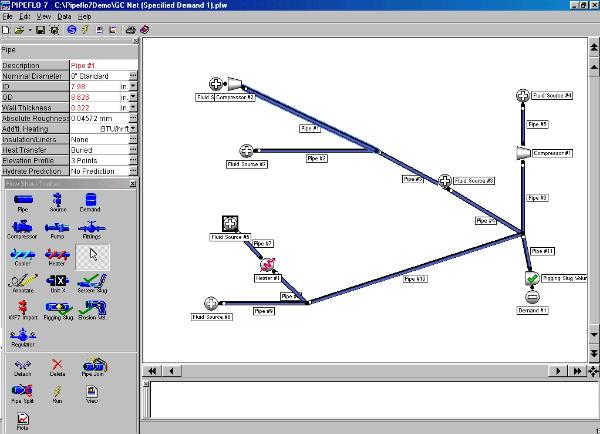Select the Cooler tool

tap(22, 256)
